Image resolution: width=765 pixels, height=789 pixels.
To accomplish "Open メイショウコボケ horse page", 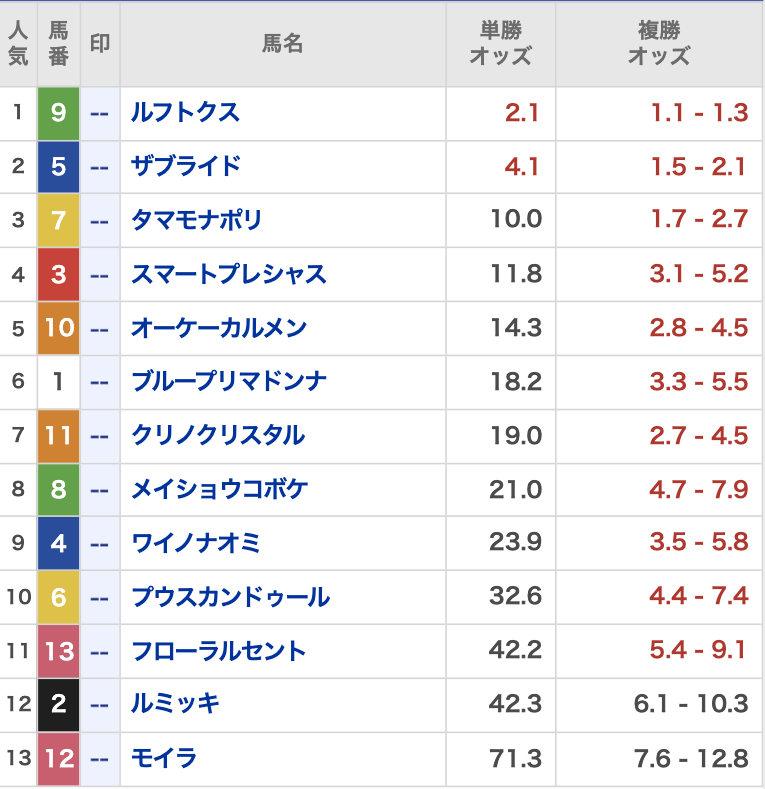I will 219,490.
